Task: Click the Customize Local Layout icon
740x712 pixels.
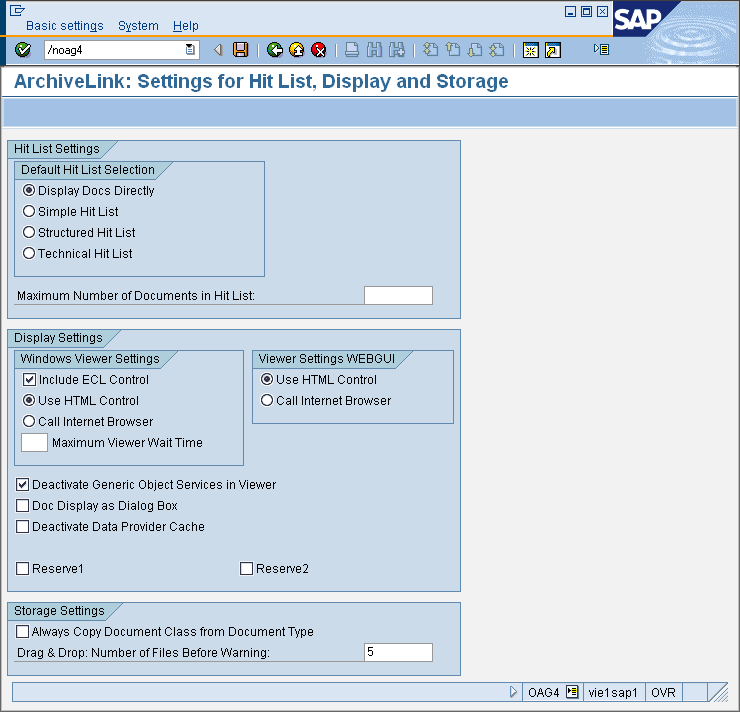Action: tap(601, 49)
